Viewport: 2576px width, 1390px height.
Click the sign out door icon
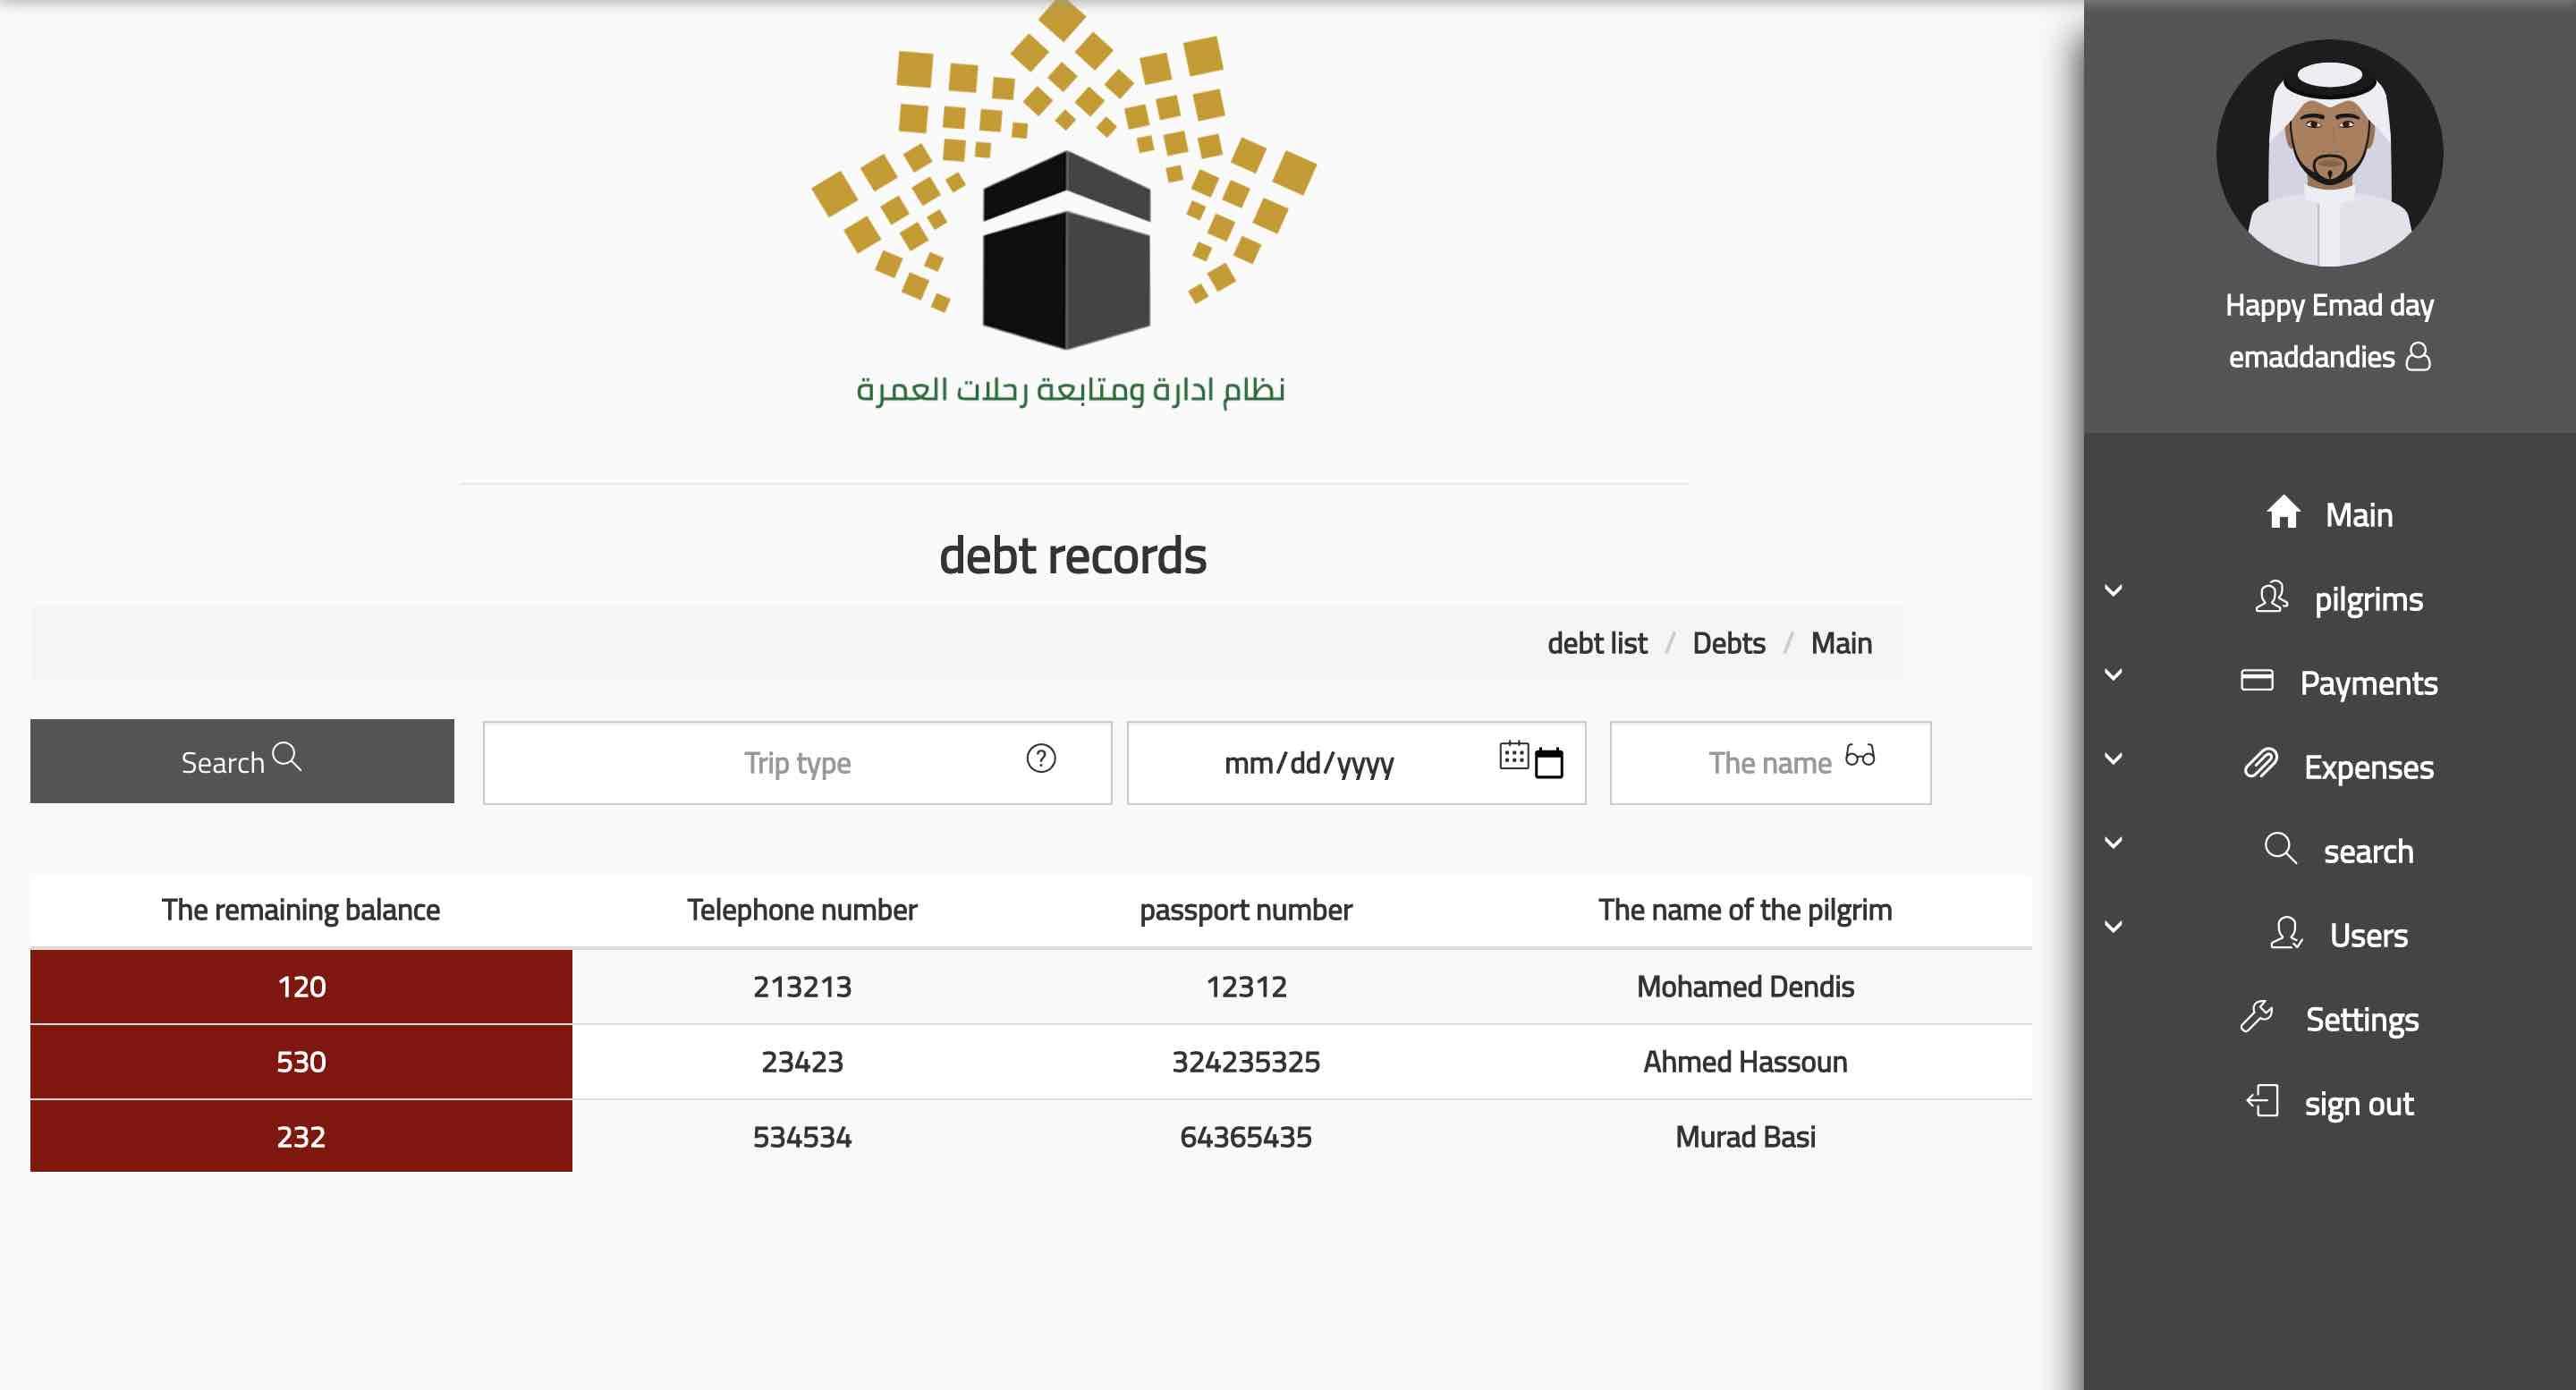click(x=2262, y=1102)
